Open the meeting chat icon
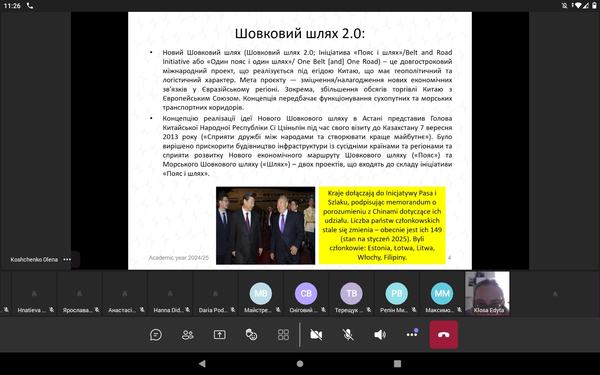Image resolution: width=600 pixels, height=375 pixels. click(x=156, y=335)
